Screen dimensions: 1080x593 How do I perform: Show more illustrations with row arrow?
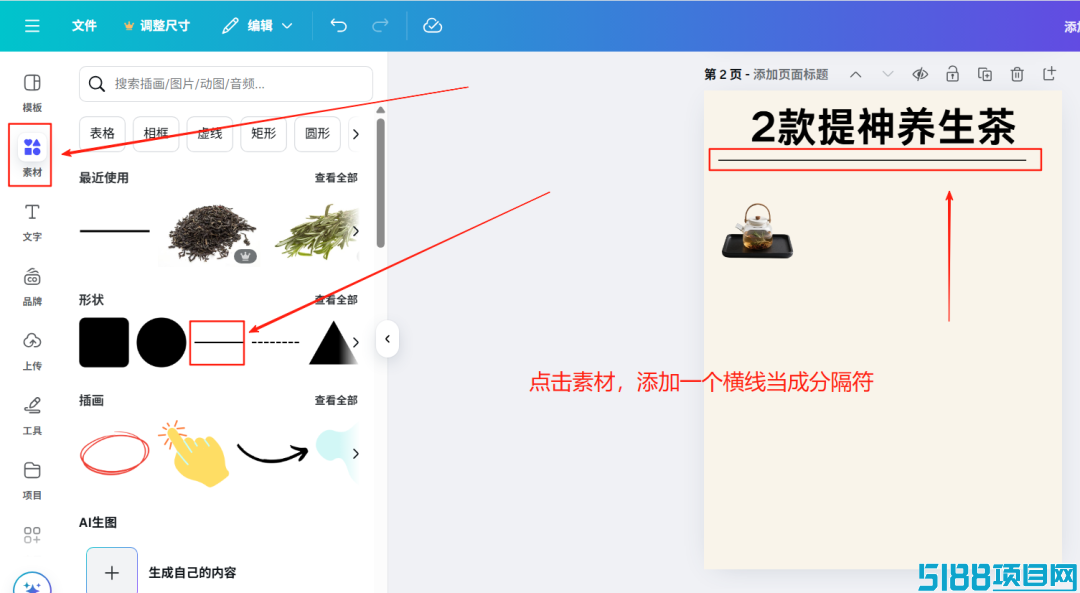[355, 453]
